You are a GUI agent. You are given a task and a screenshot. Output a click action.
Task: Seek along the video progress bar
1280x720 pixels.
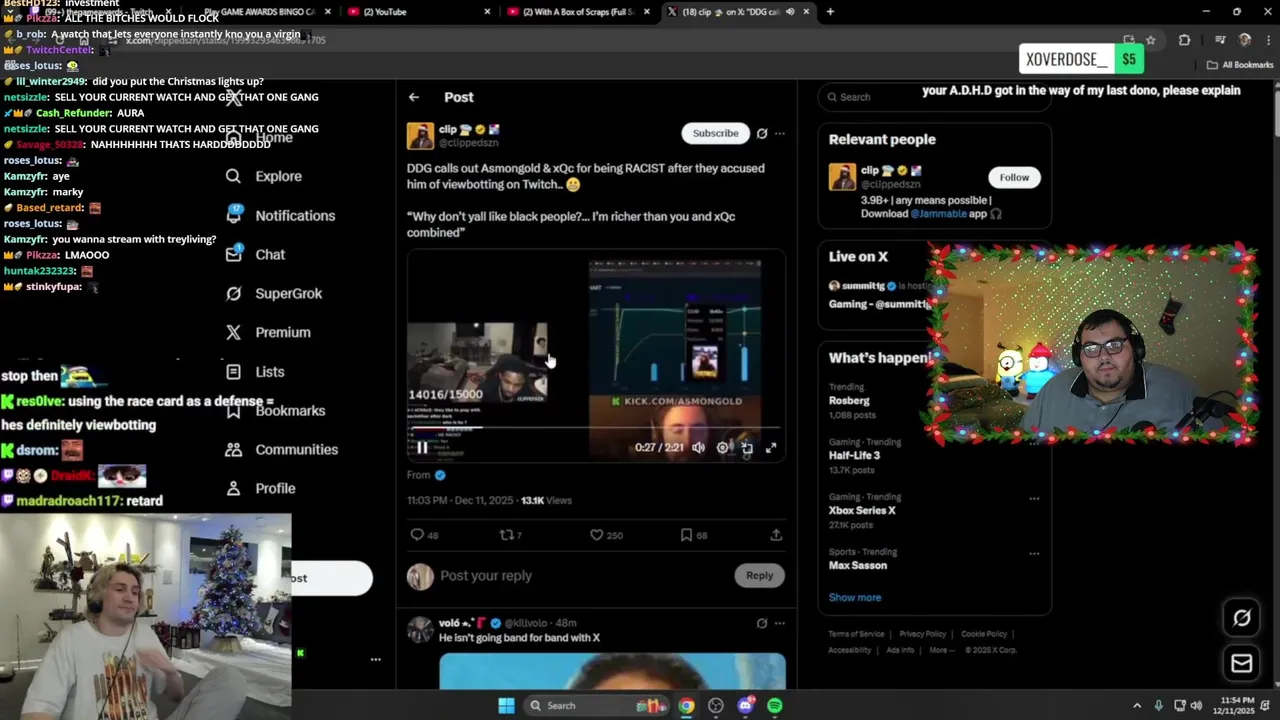click(596, 428)
